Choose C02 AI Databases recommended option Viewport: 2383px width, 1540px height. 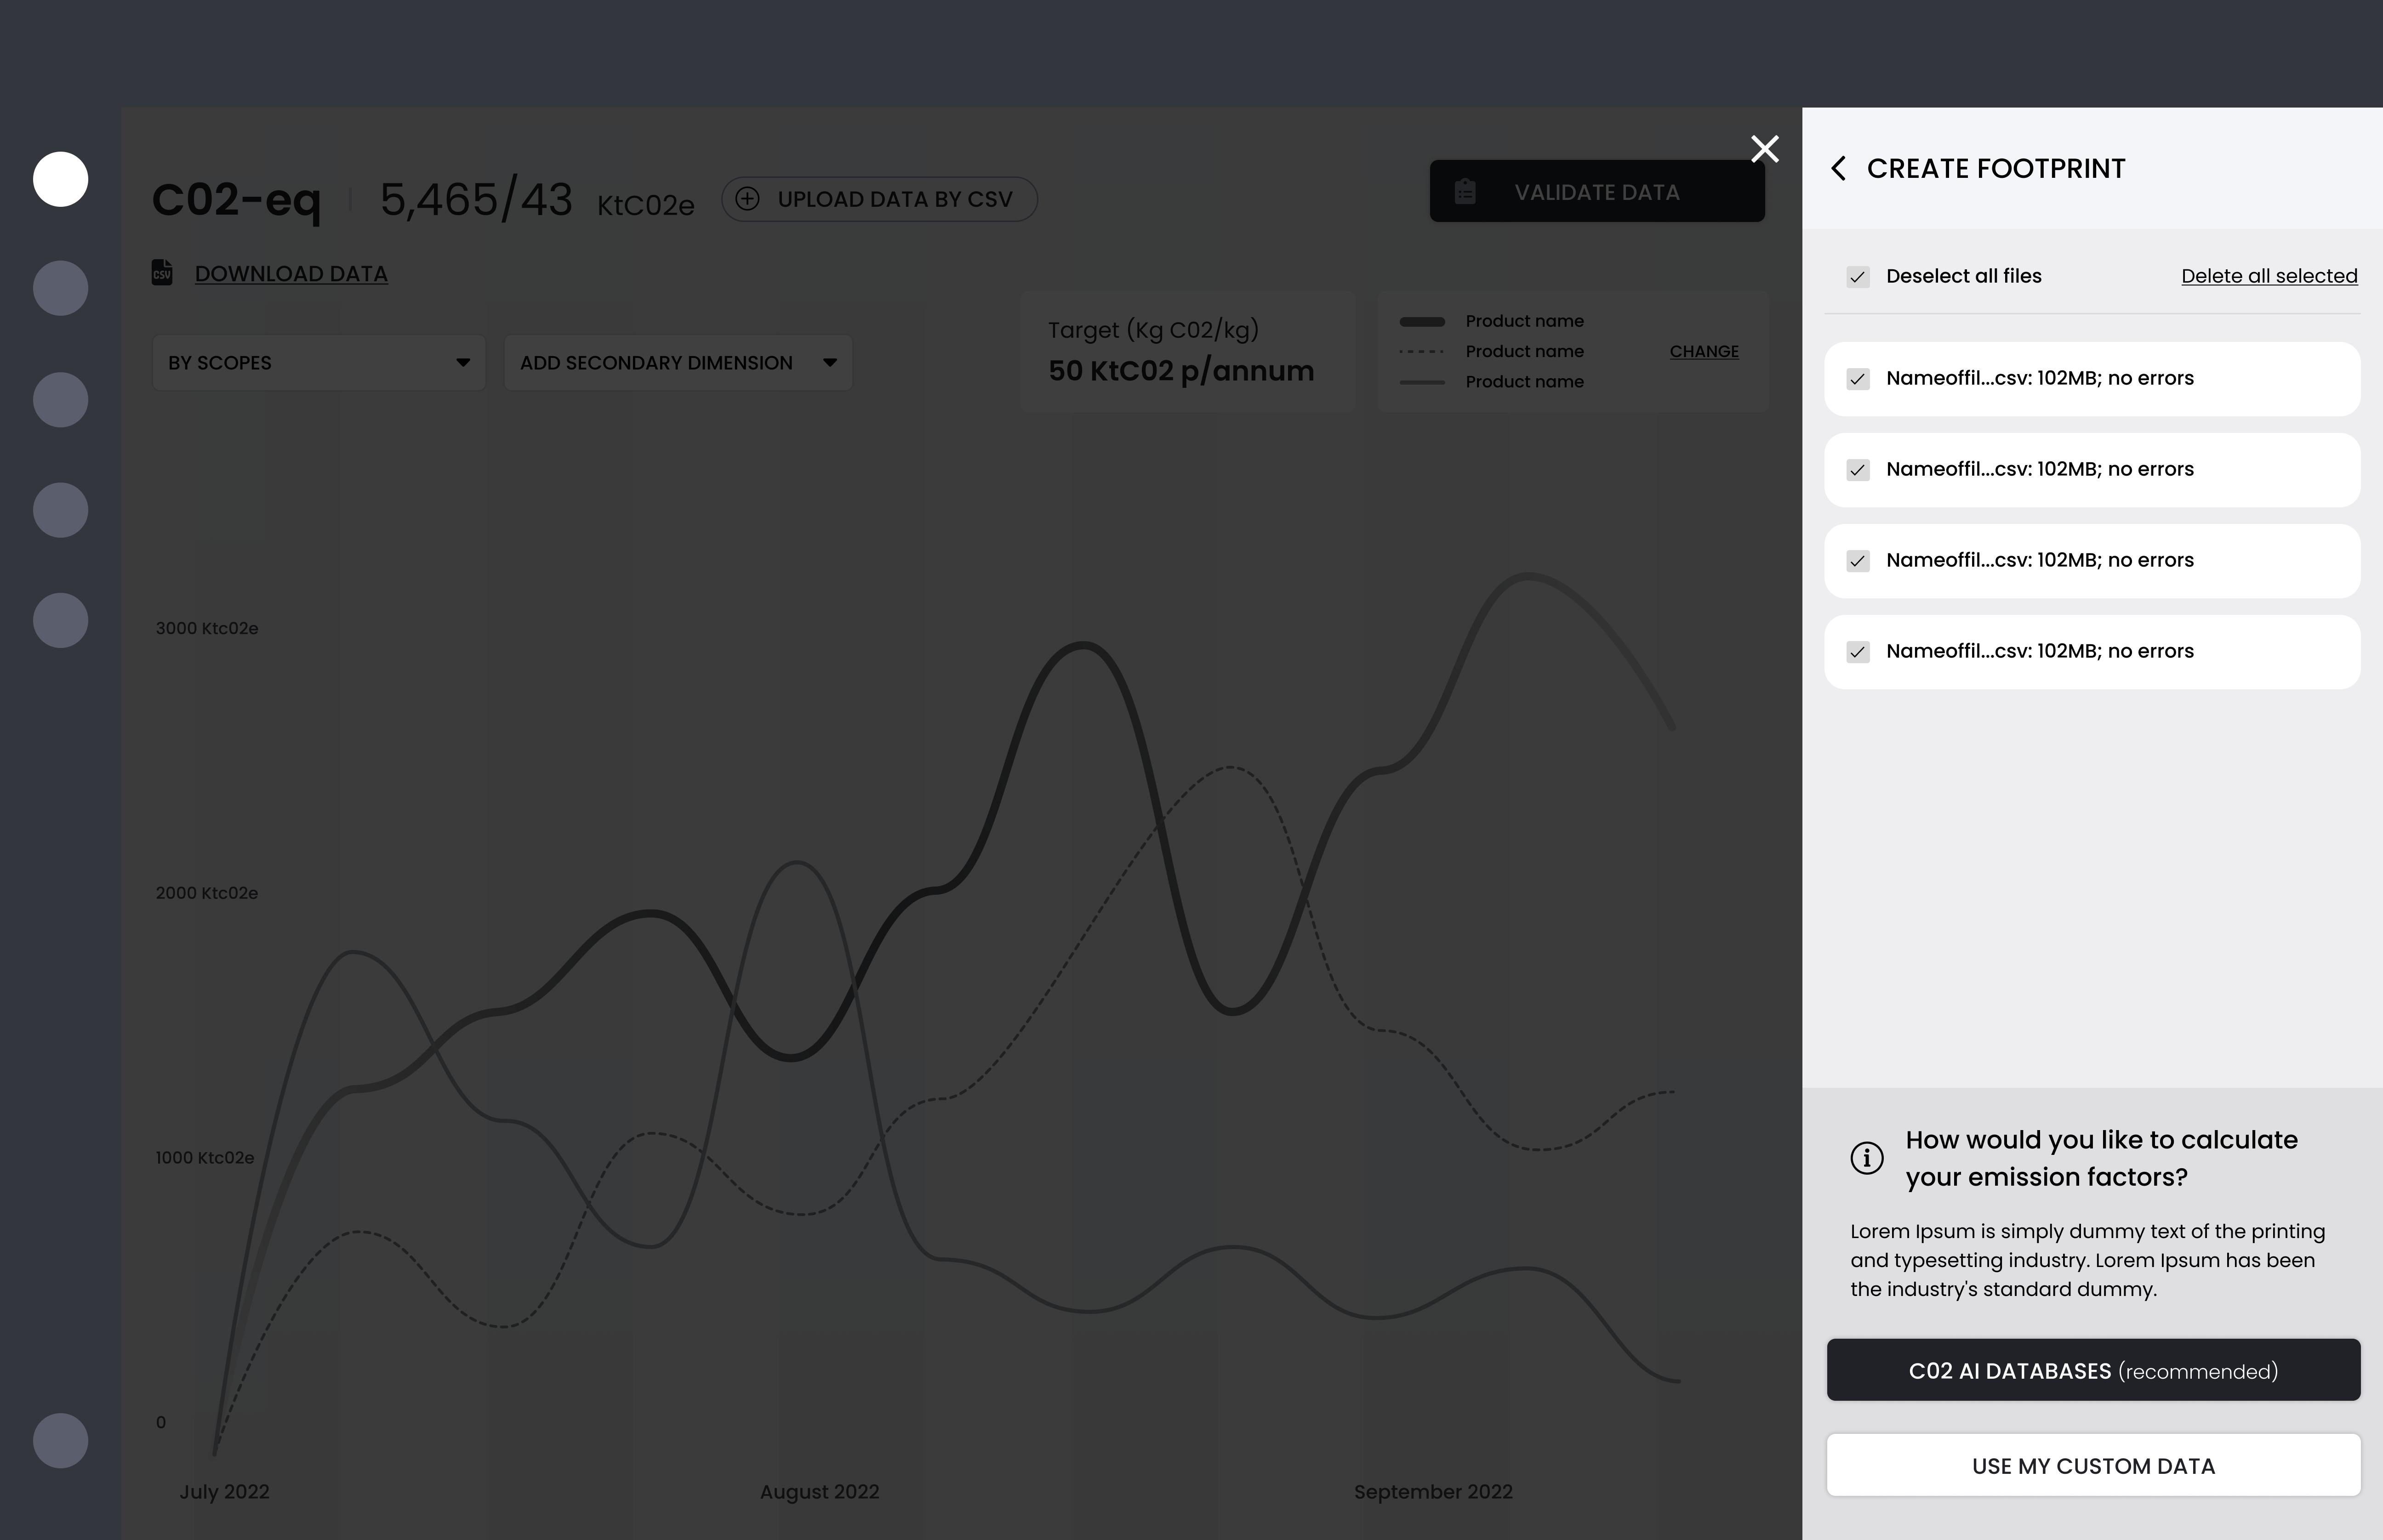click(x=2092, y=1370)
